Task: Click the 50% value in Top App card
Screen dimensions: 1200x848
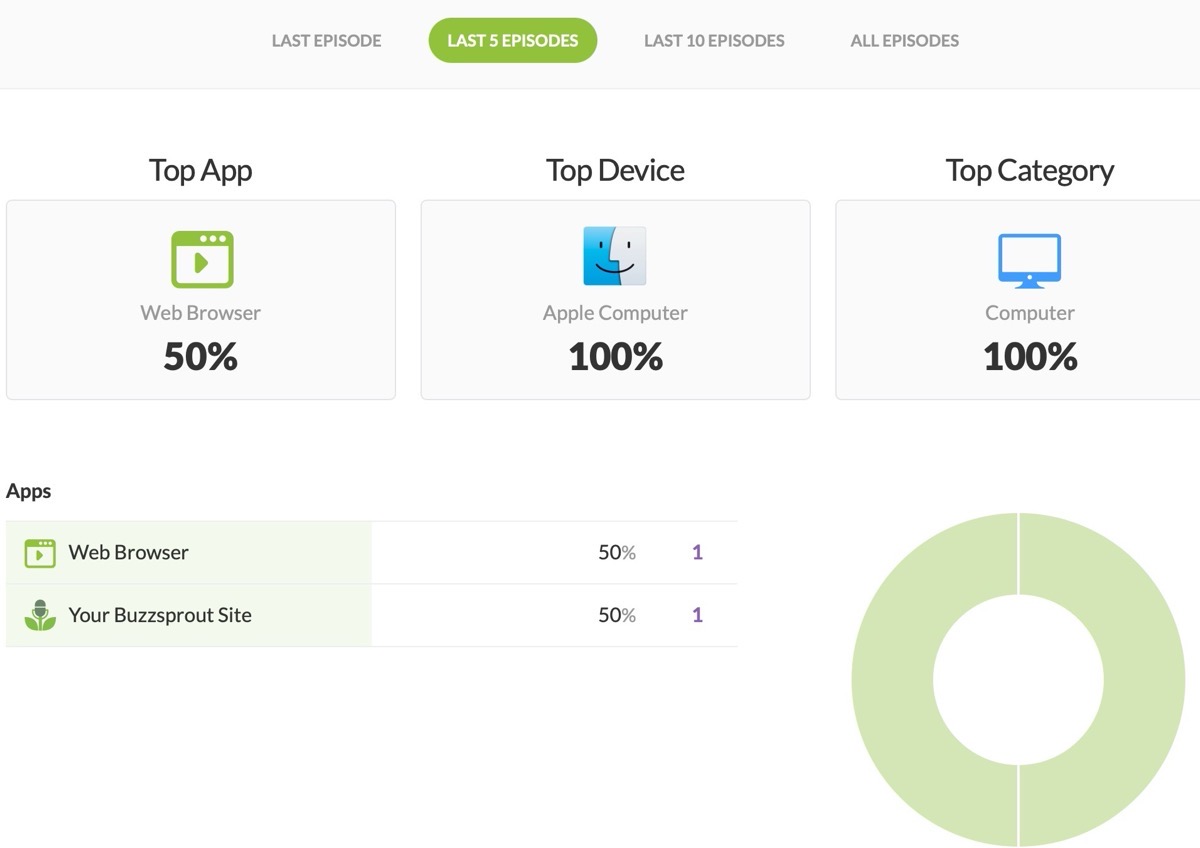Action: (x=201, y=356)
